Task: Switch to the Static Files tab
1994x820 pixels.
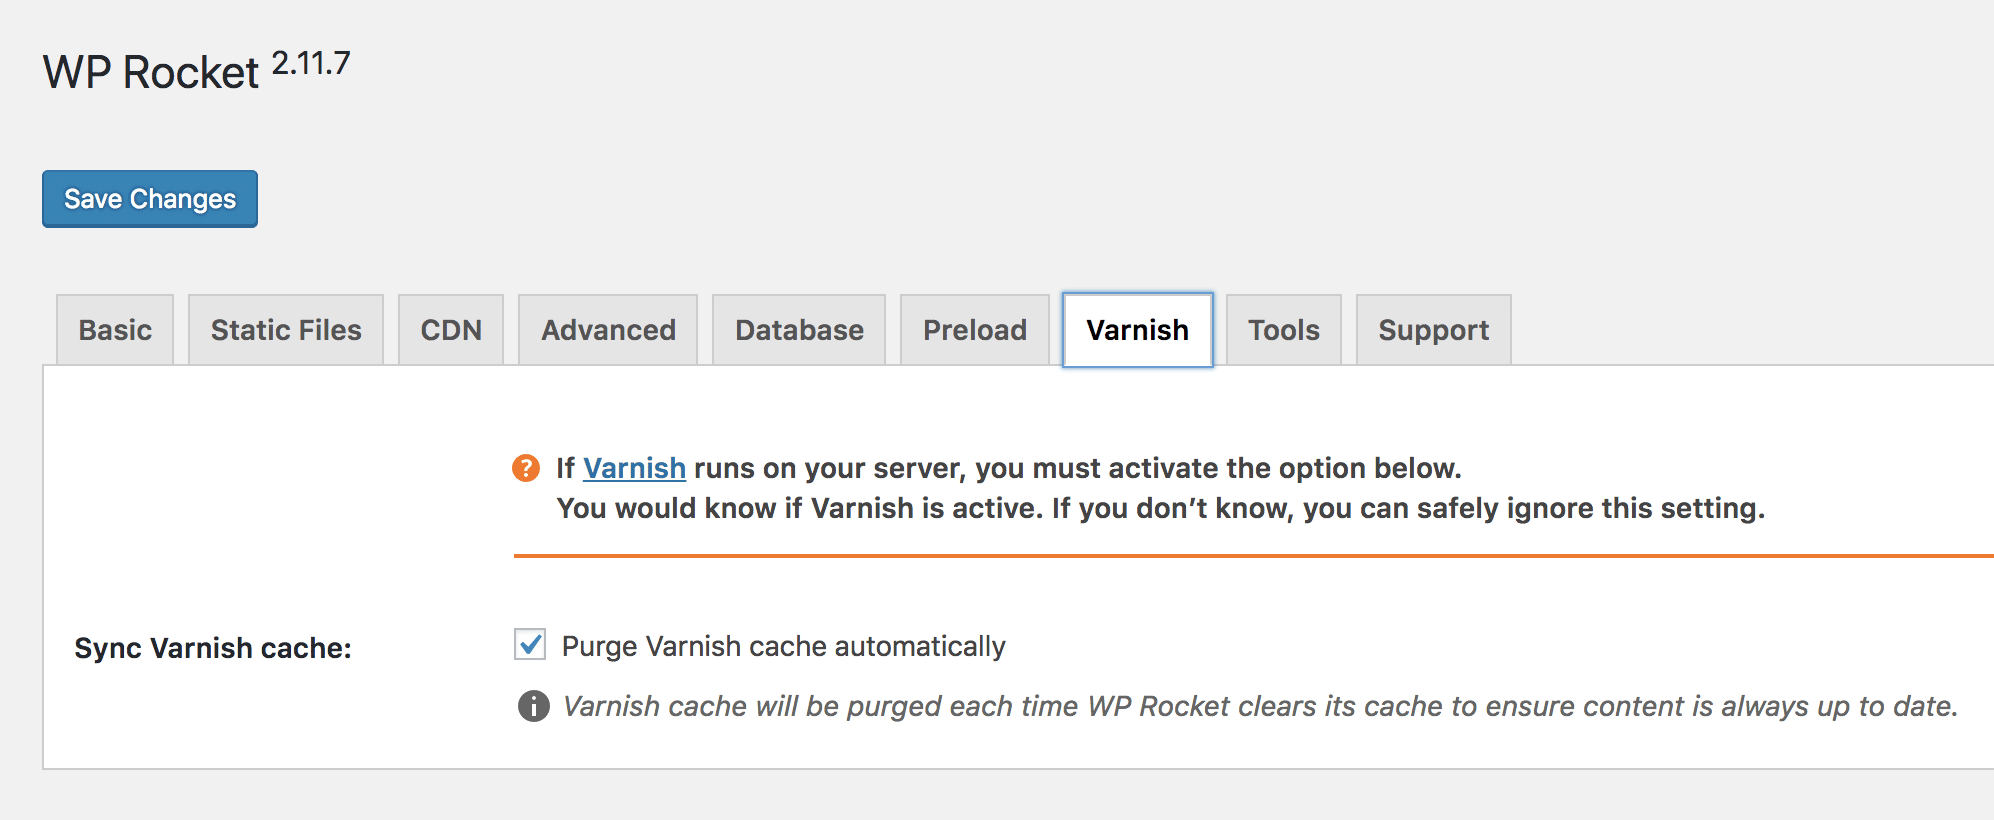Action: pyautogui.click(x=286, y=330)
